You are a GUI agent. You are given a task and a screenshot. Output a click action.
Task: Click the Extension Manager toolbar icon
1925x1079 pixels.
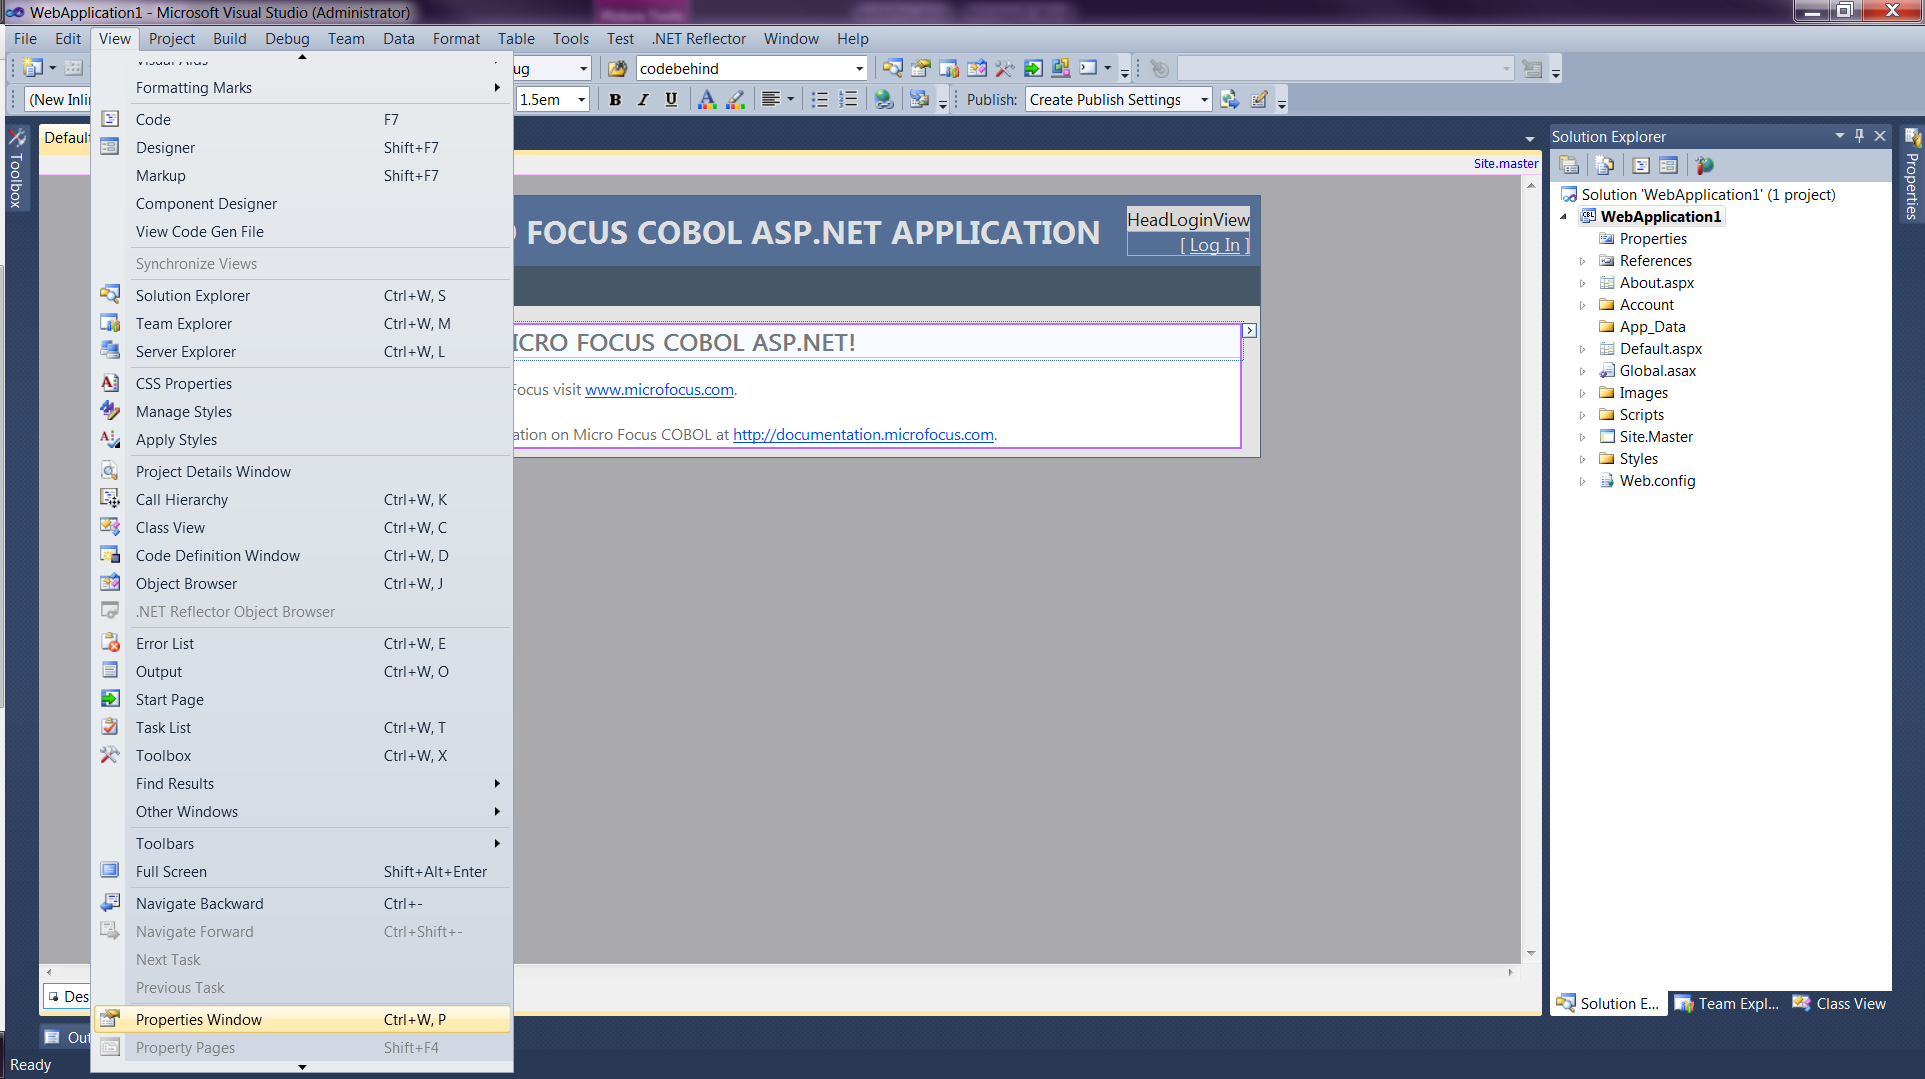pyautogui.click(x=1061, y=68)
